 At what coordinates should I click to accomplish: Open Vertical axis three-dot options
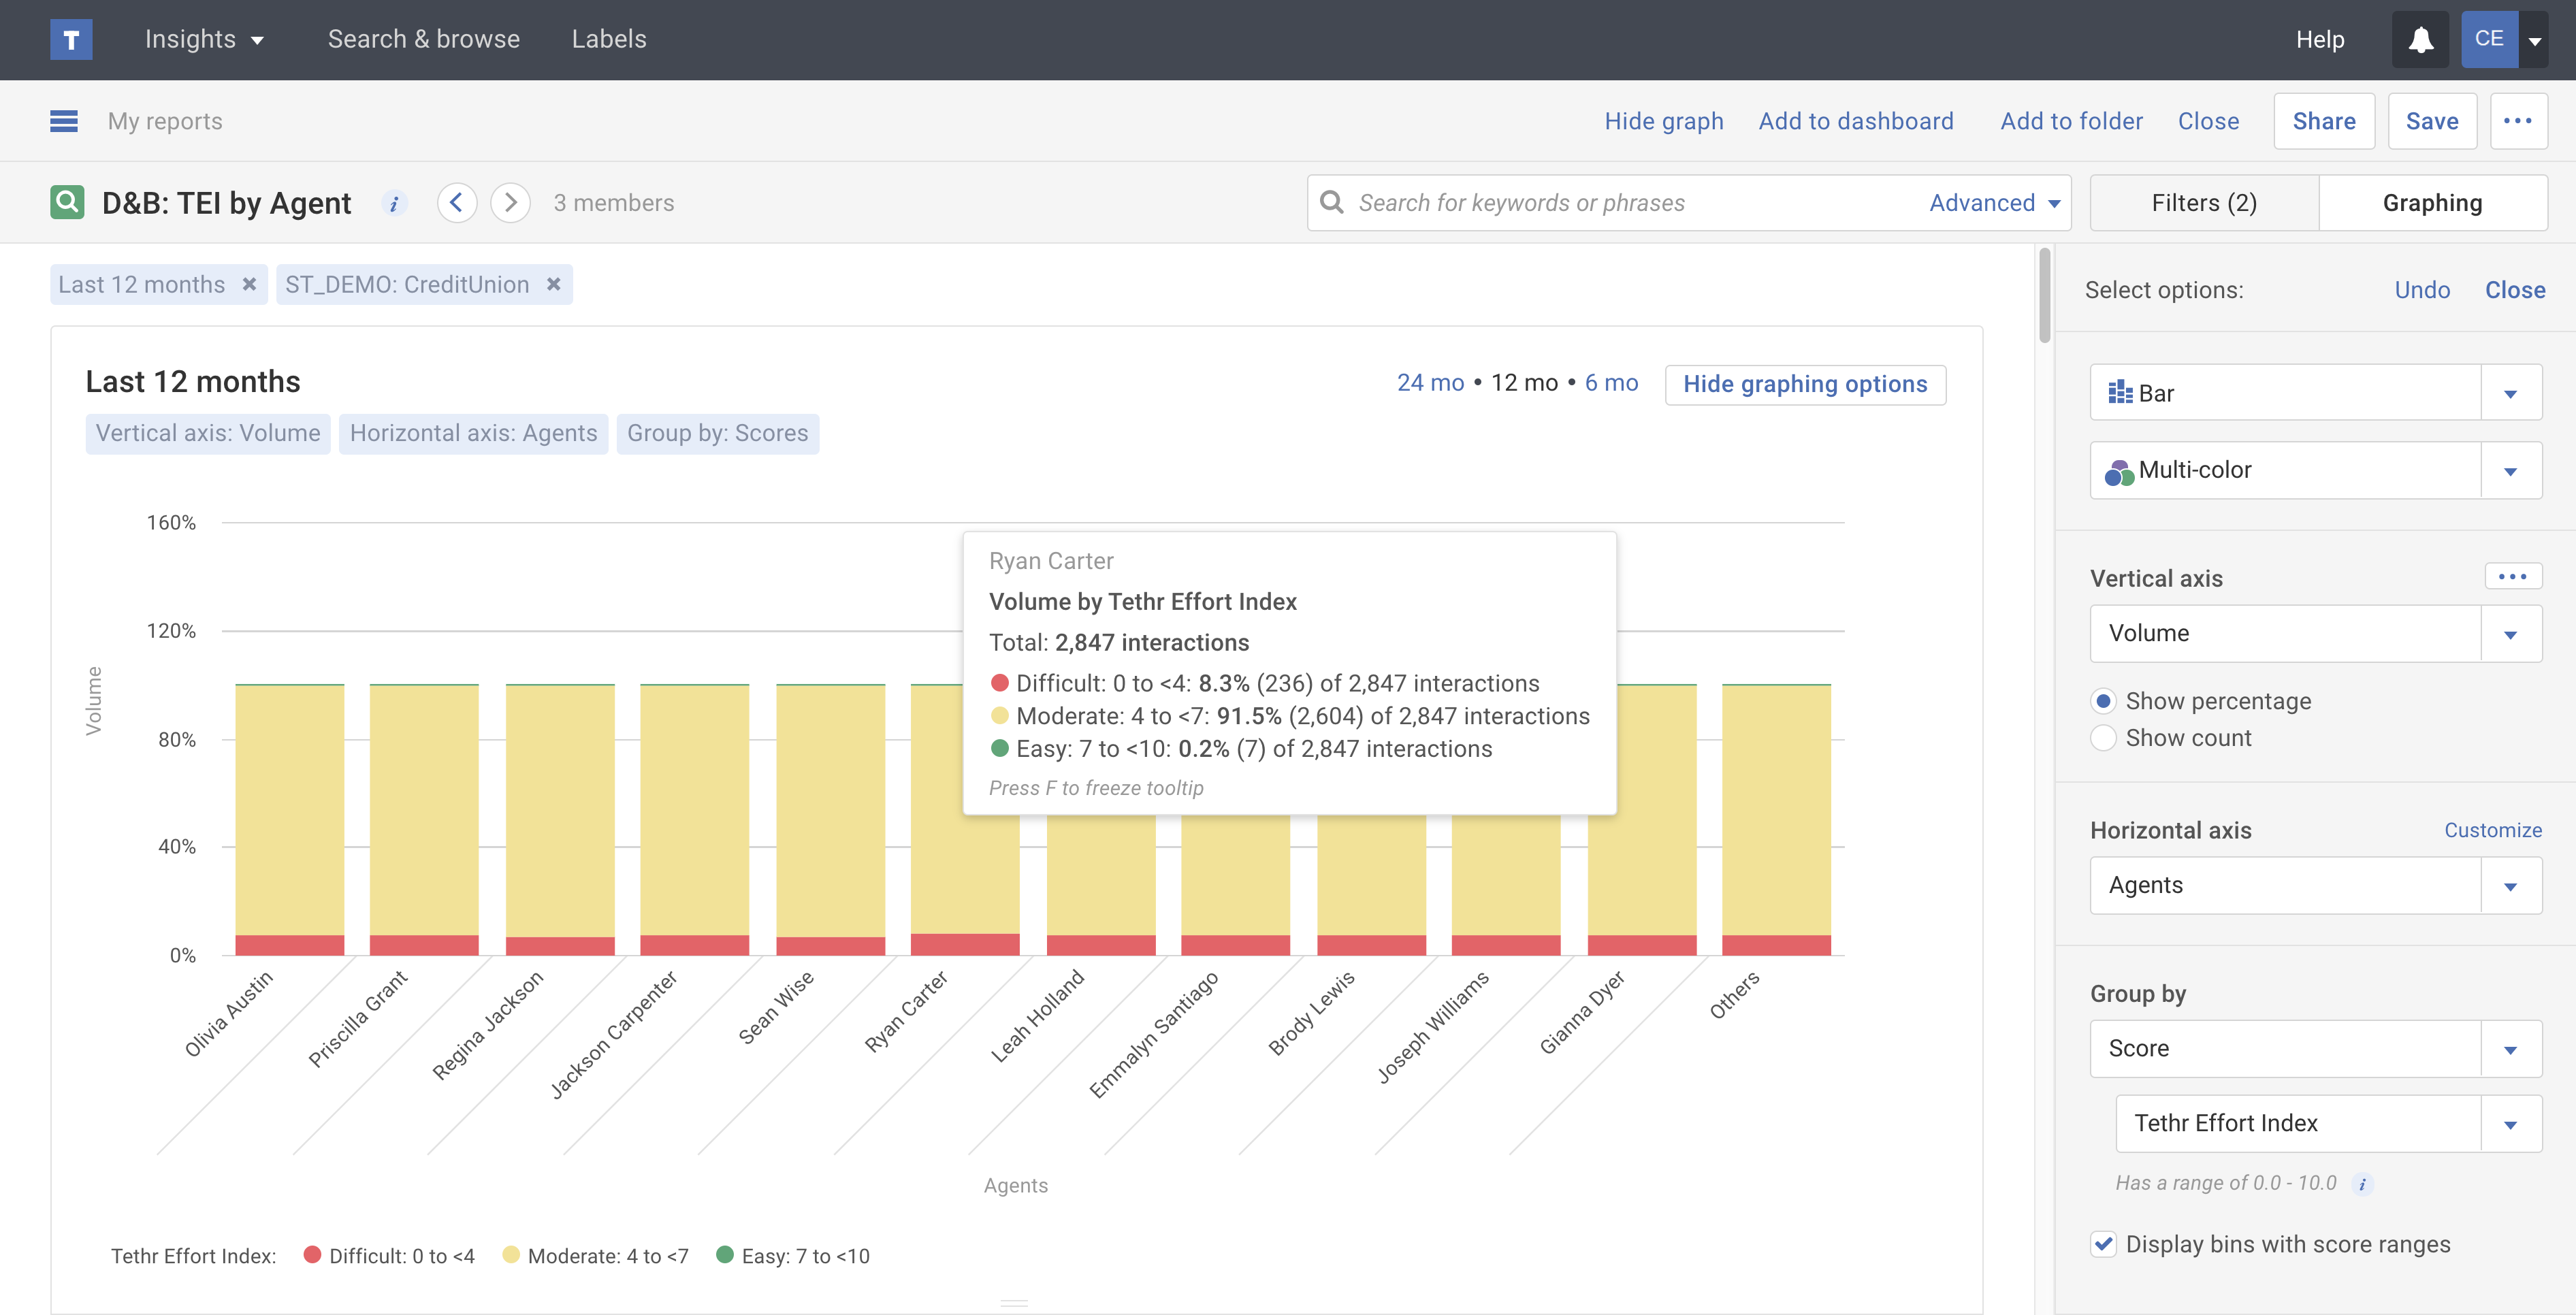[x=2512, y=577]
